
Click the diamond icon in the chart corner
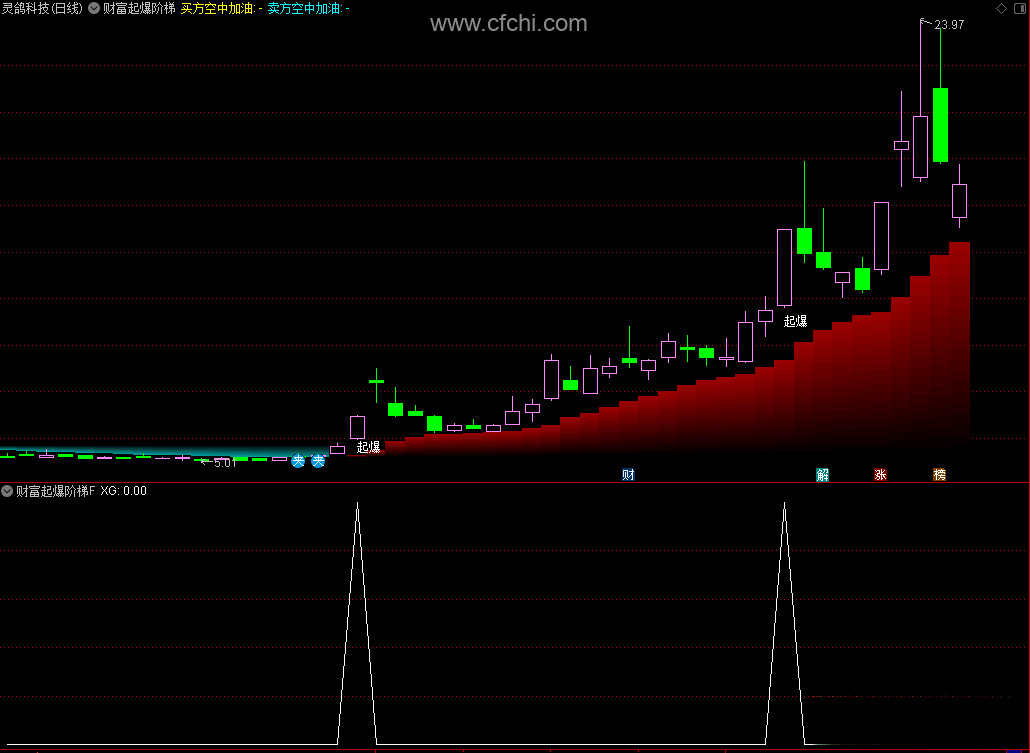[x=1001, y=8]
